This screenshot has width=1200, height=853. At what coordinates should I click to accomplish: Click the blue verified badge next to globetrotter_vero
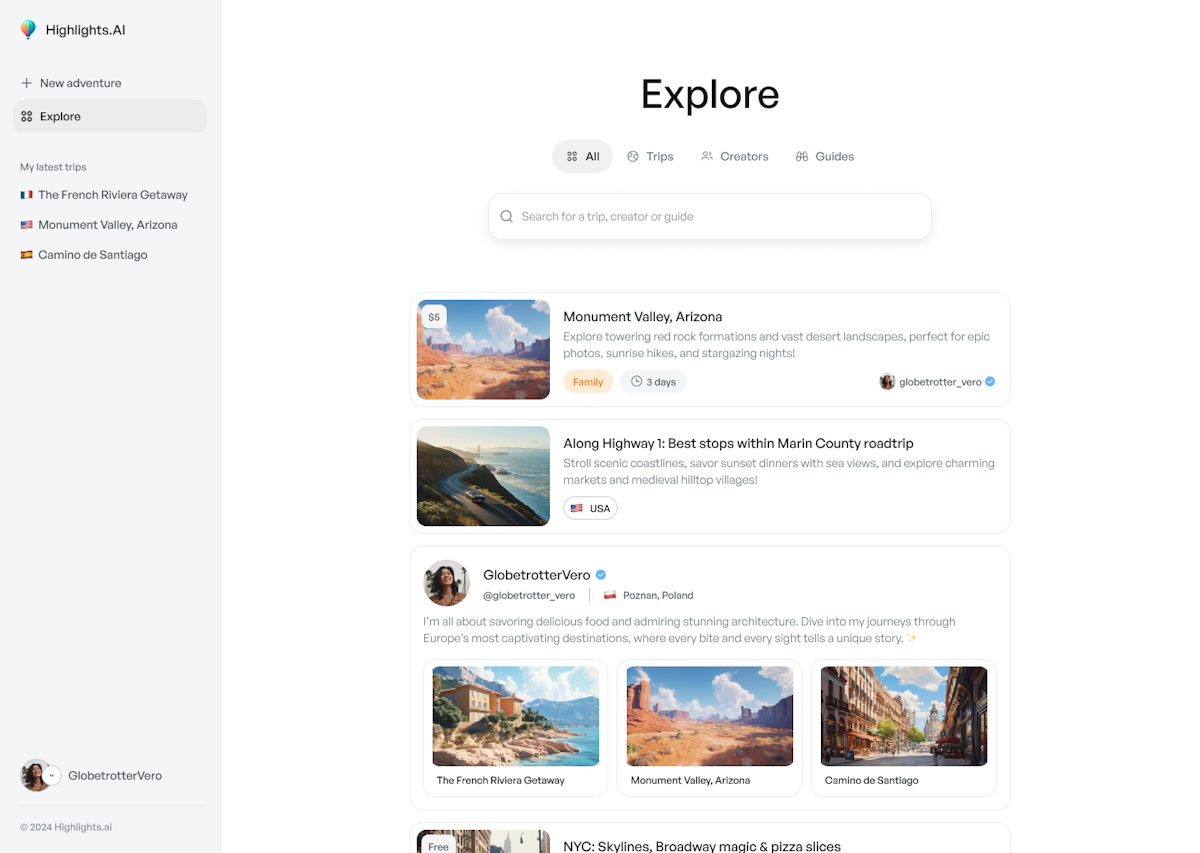[989, 381]
